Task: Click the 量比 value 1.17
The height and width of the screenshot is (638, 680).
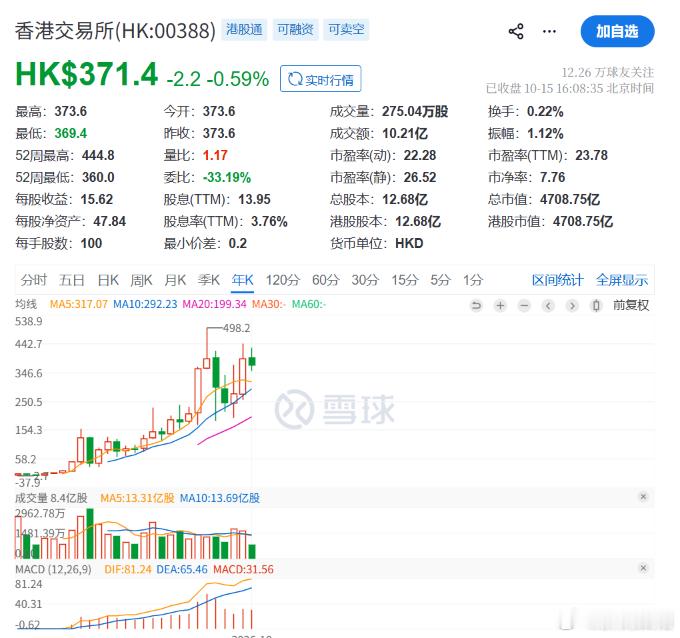Action: pyautogui.click(x=215, y=155)
